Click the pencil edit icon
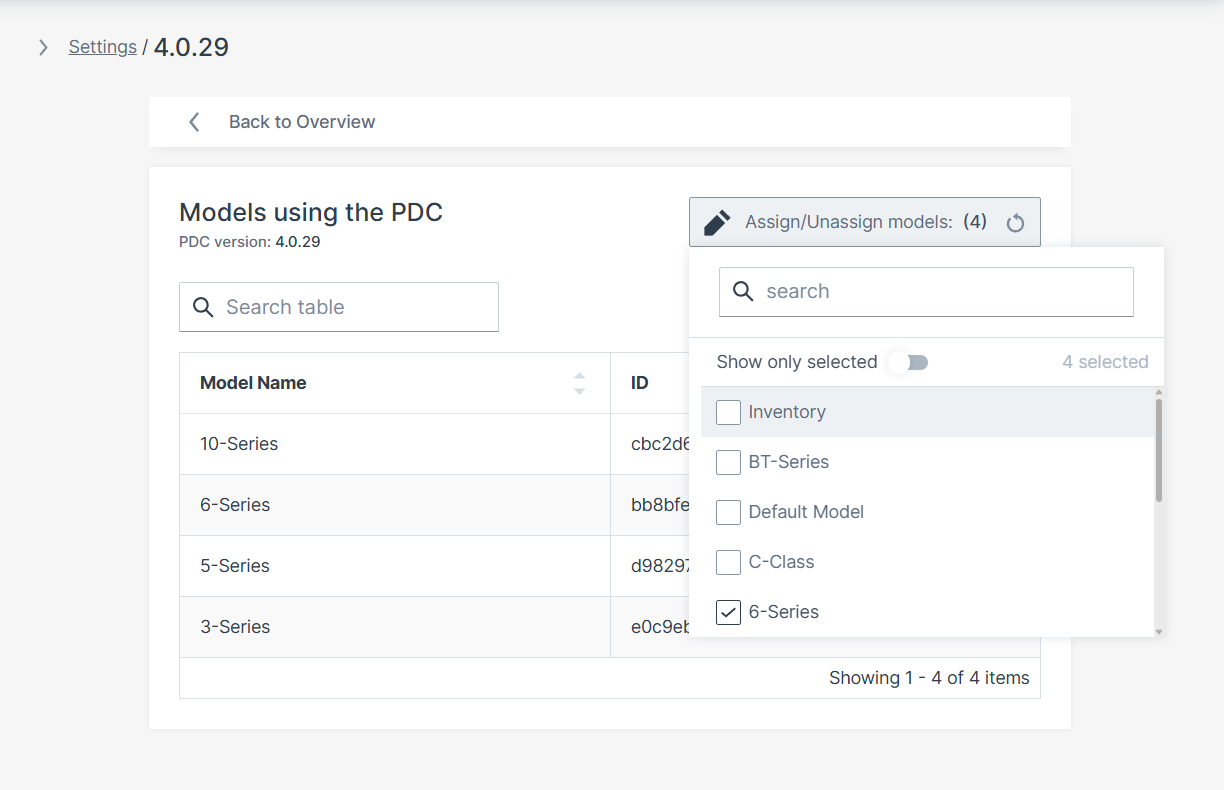This screenshot has width=1224, height=790. click(x=717, y=222)
